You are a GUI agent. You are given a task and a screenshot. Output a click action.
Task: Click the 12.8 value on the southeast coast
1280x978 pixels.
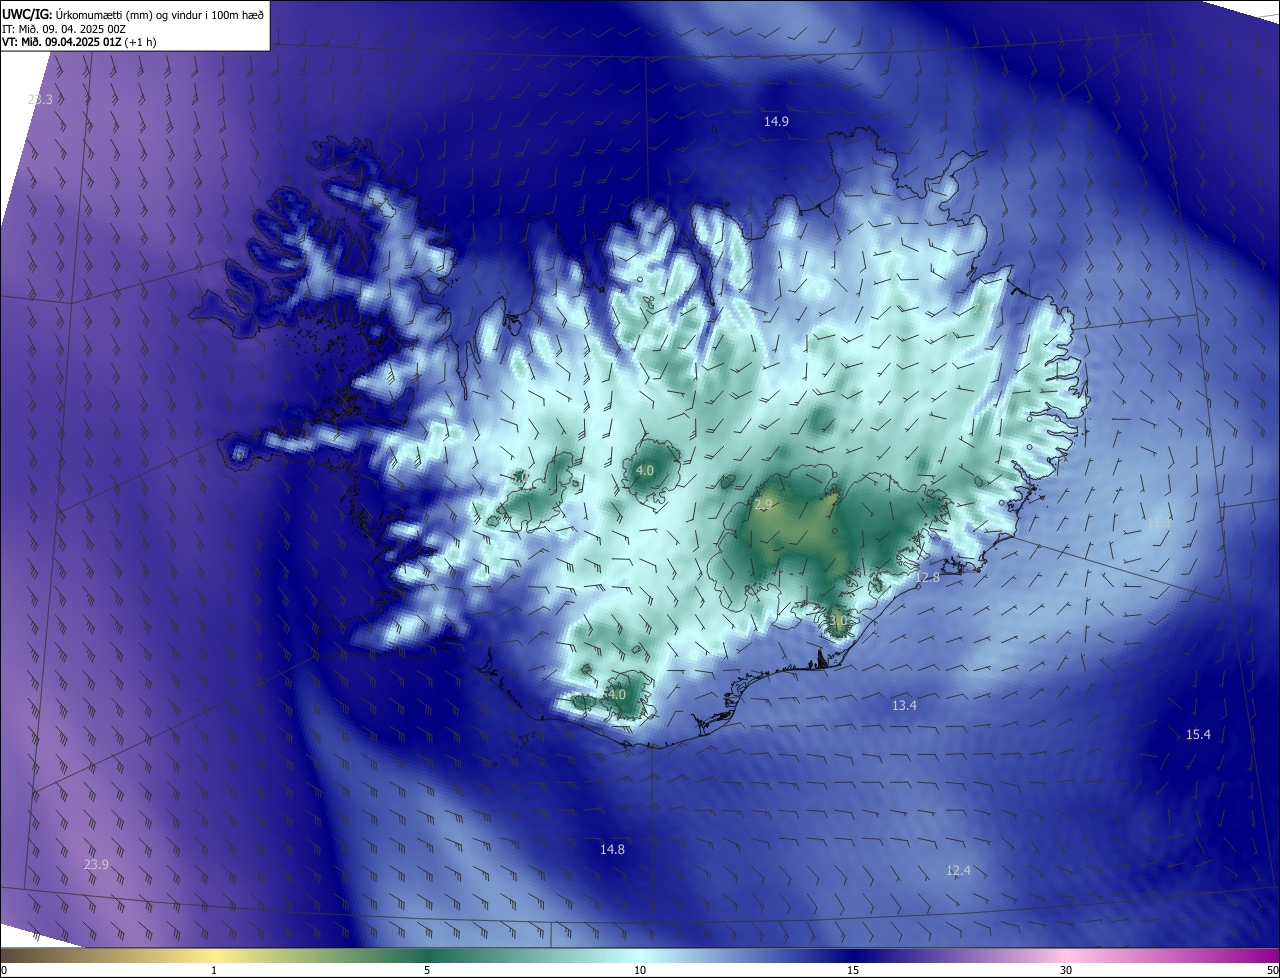coord(927,578)
